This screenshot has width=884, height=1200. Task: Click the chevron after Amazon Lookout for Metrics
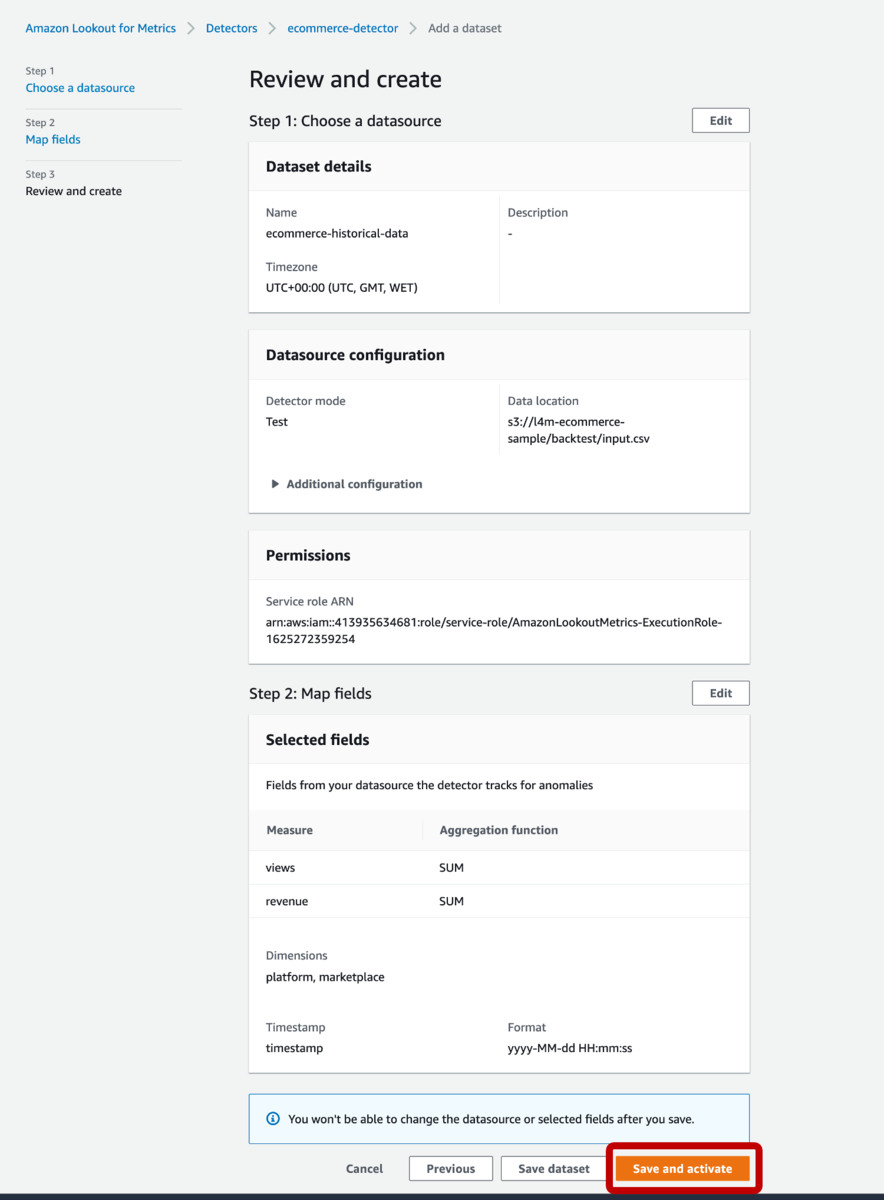point(191,28)
